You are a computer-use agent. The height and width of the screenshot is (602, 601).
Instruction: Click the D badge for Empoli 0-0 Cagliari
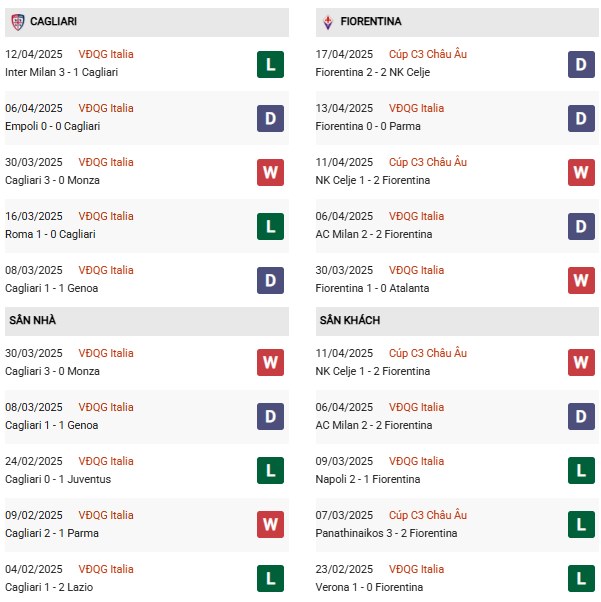(x=270, y=118)
